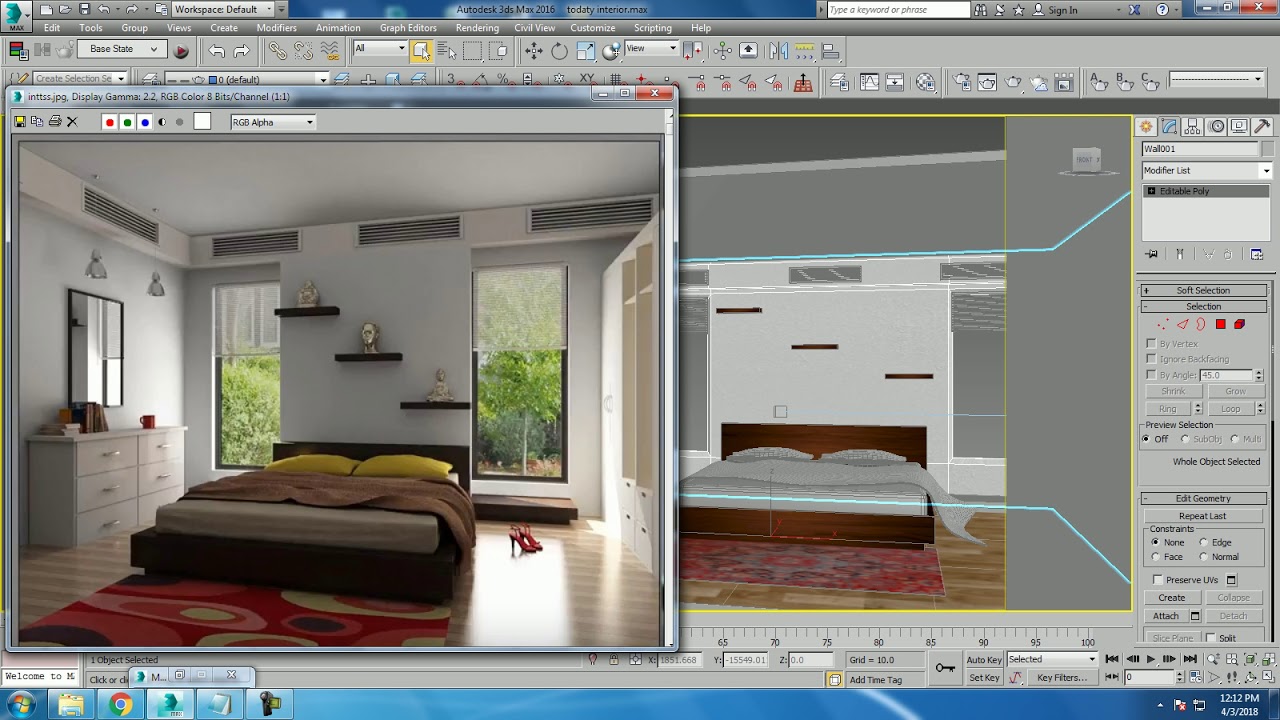The height and width of the screenshot is (720, 1280).
Task: Toggle the red channel in render window
Action: [x=110, y=122]
